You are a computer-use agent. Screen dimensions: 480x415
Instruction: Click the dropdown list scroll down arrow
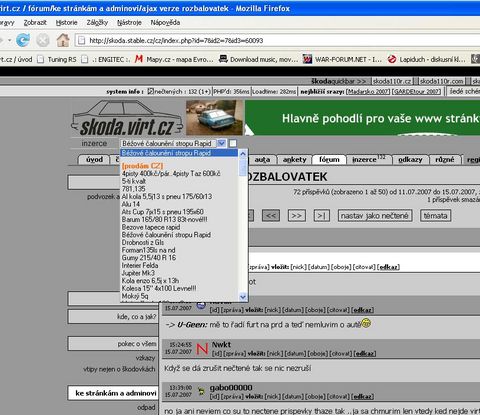243,296
